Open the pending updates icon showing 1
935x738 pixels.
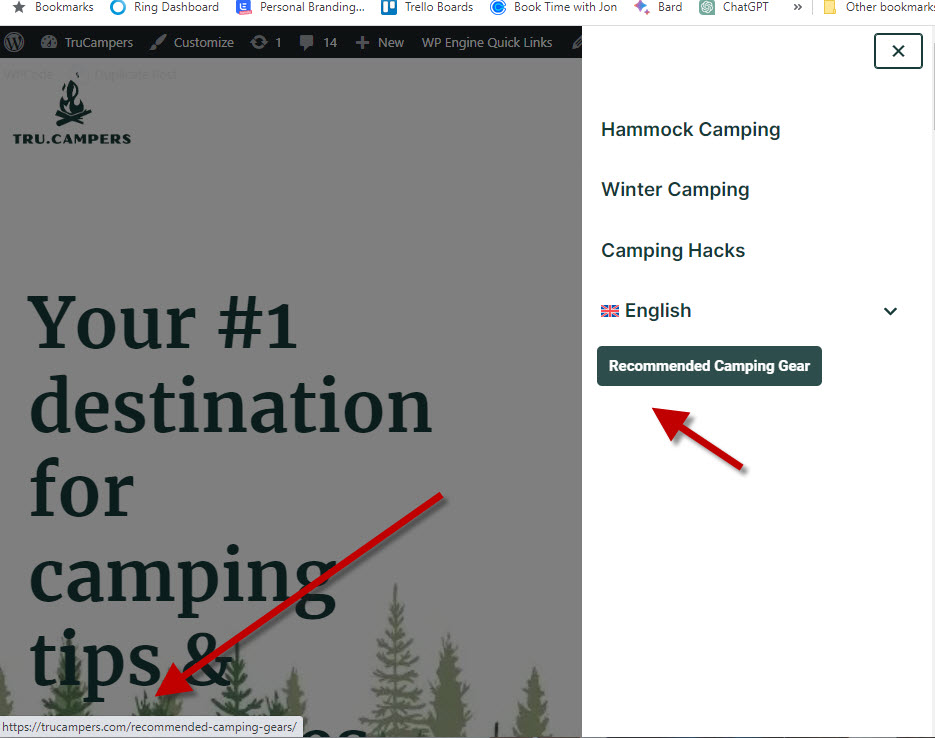tap(266, 42)
